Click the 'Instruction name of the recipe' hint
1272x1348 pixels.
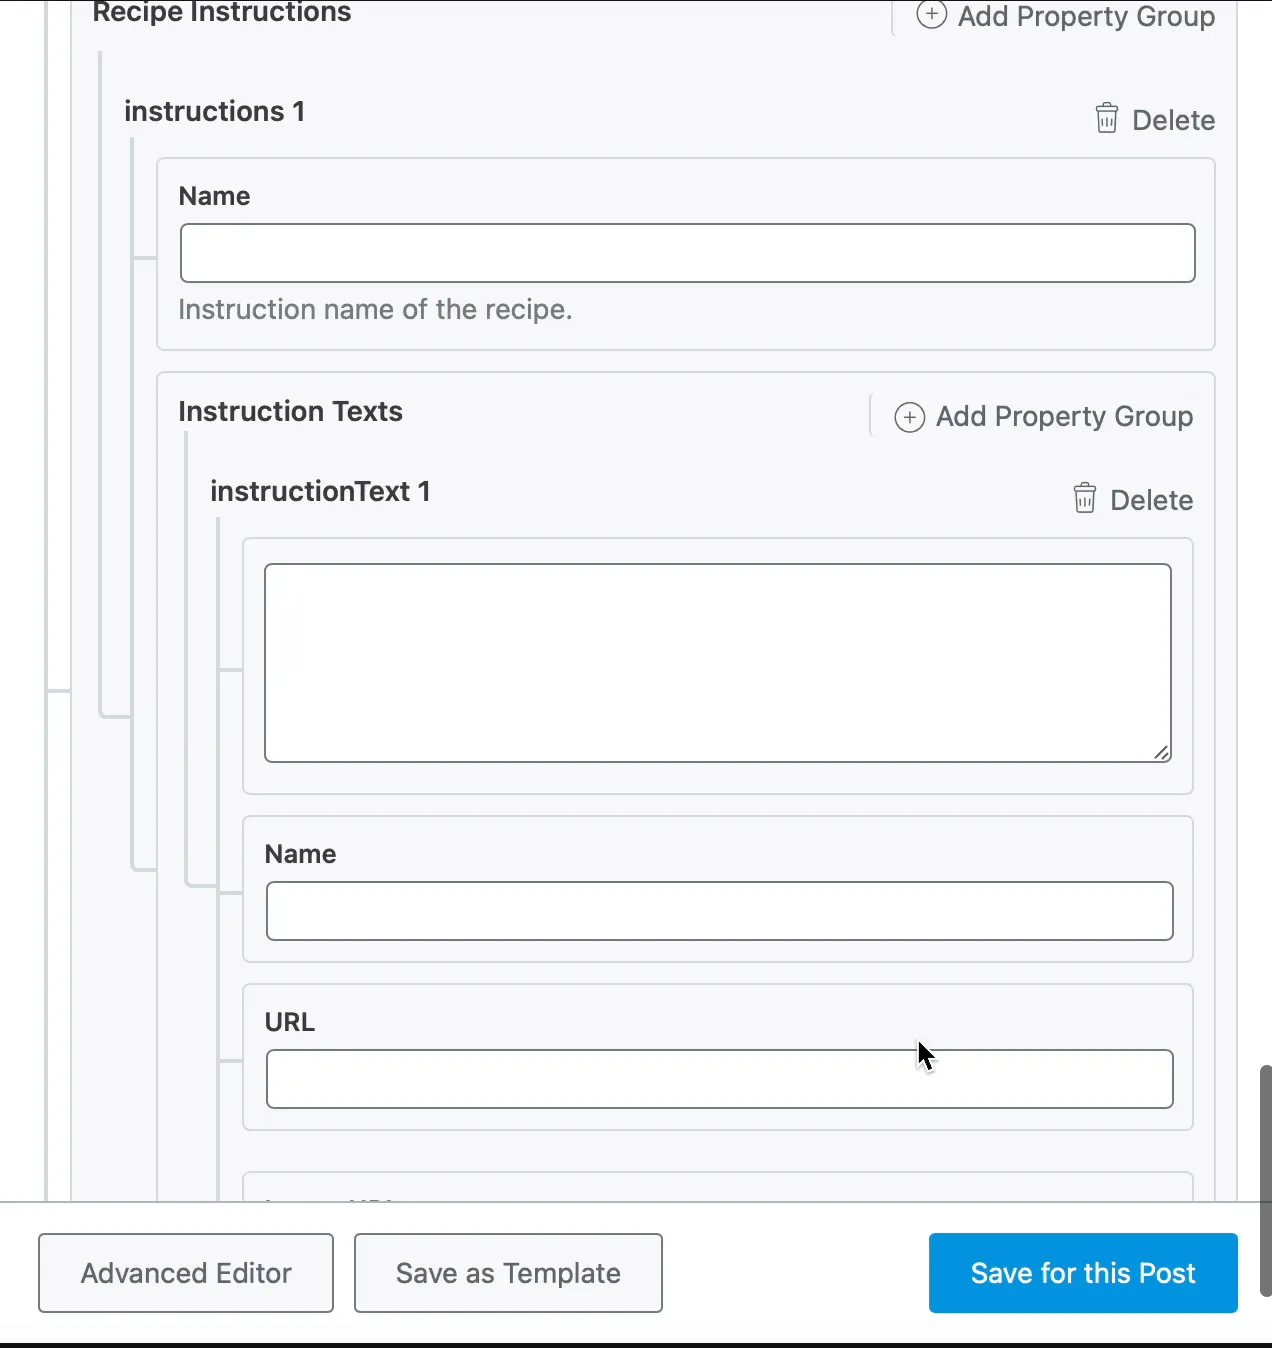(x=375, y=310)
